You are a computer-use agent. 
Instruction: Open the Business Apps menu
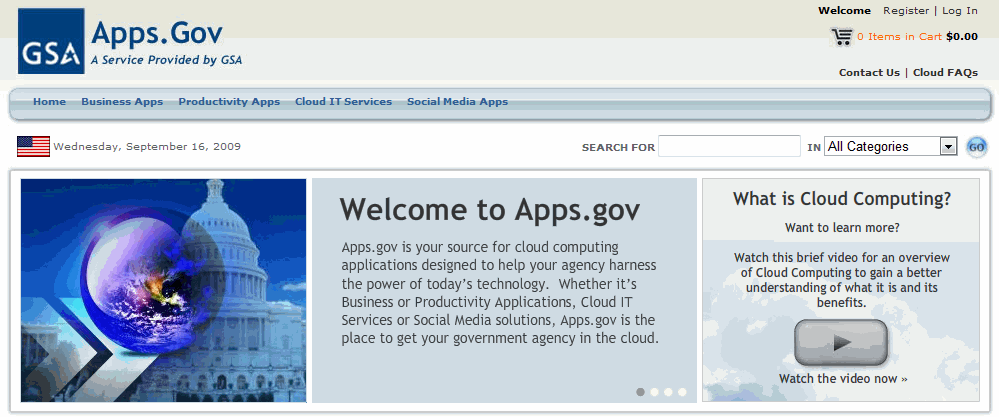(x=122, y=102)
